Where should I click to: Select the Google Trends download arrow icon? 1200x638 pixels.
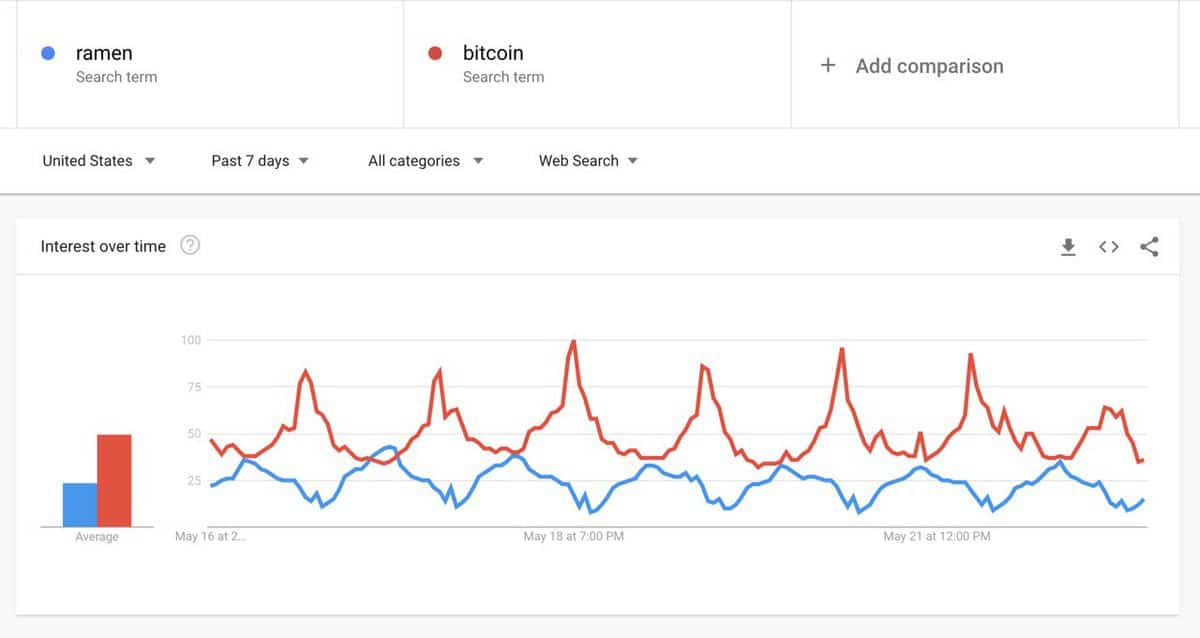click(1068, 247)
